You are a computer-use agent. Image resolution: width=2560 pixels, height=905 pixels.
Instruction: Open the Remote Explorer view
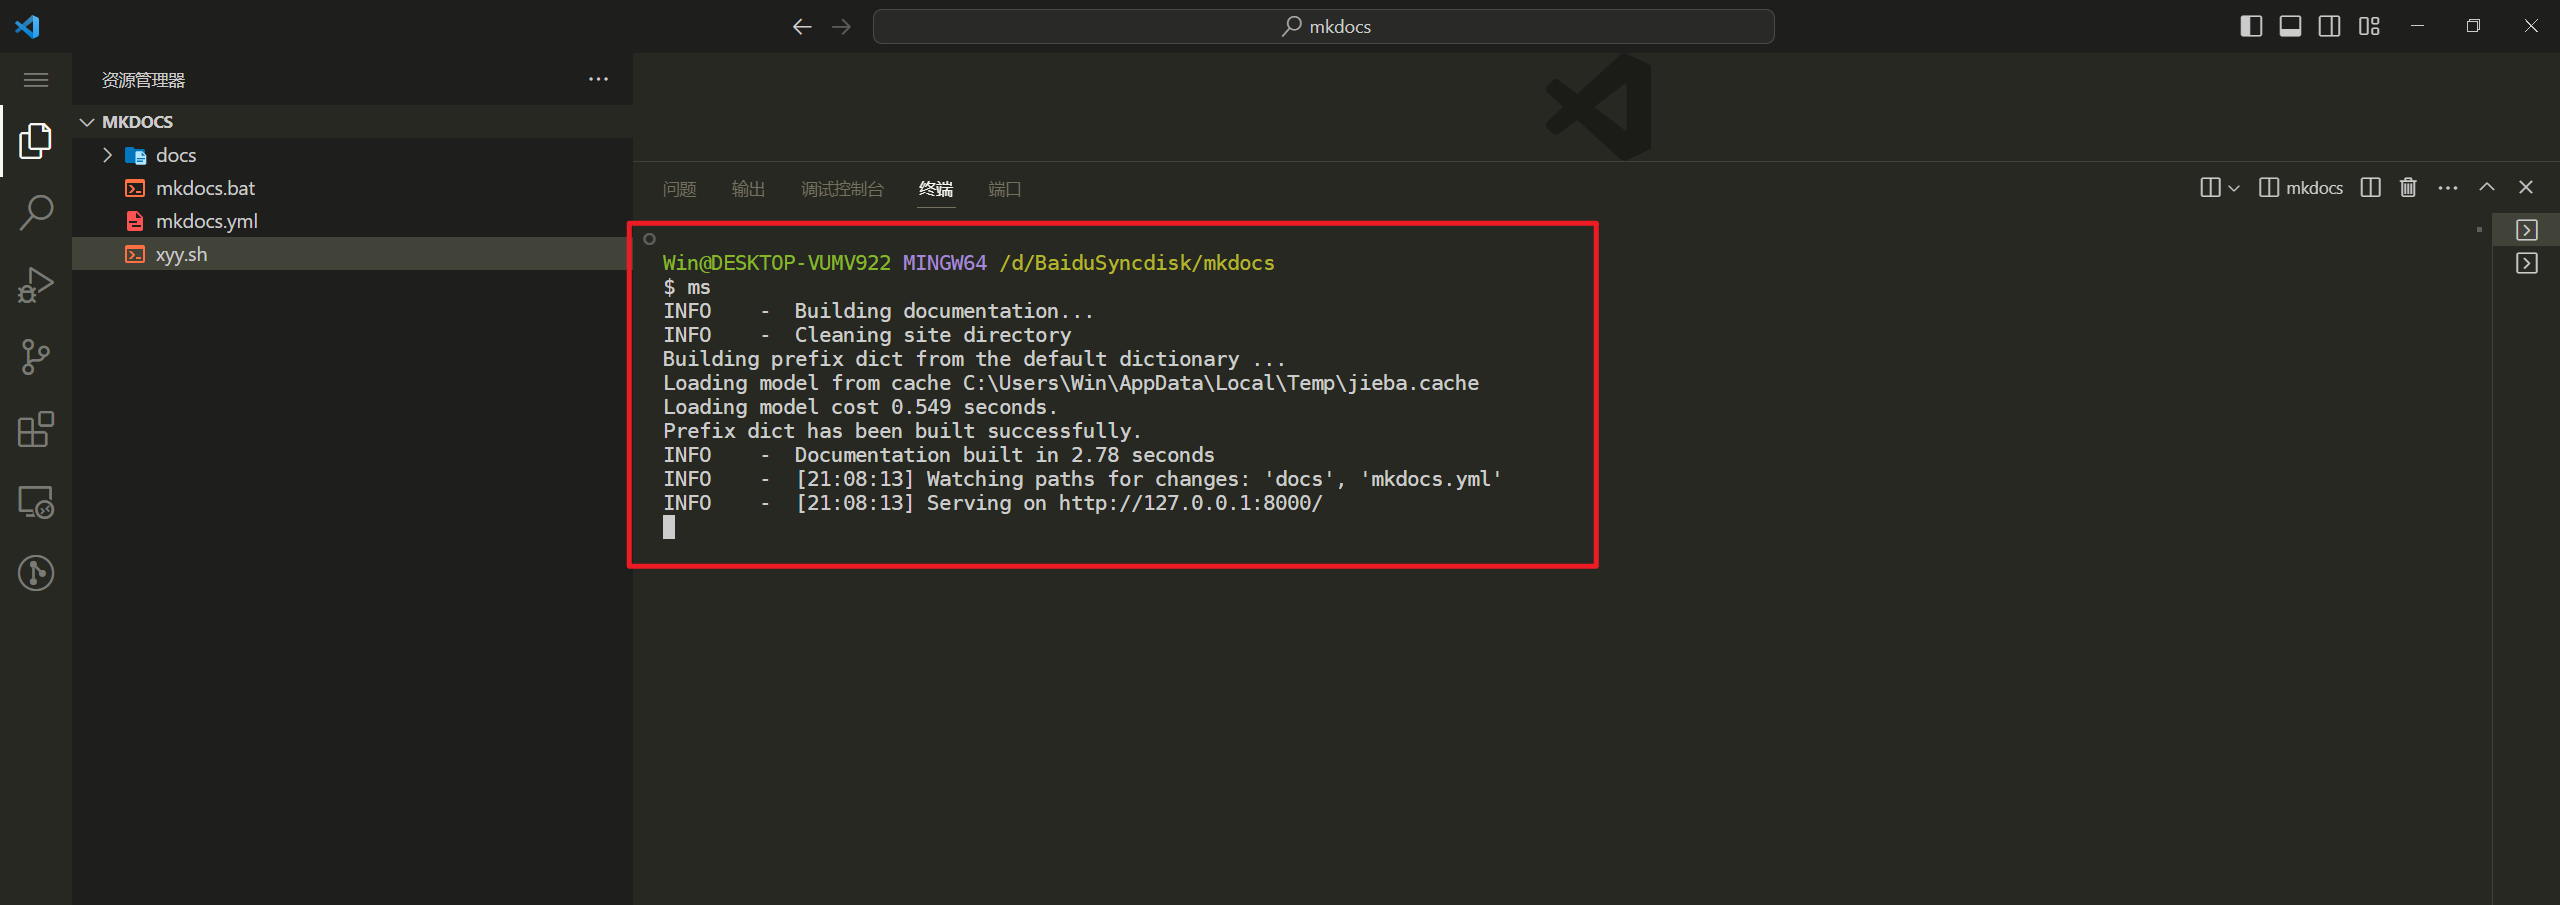click(36, 501)
